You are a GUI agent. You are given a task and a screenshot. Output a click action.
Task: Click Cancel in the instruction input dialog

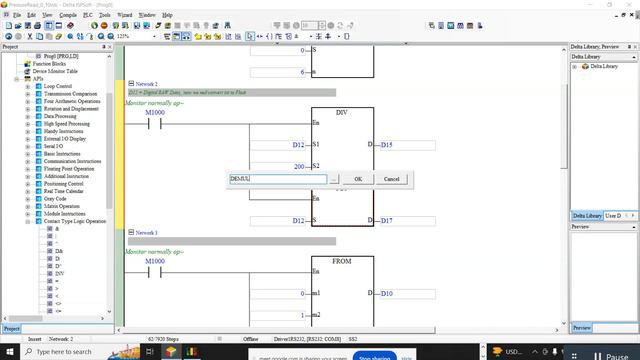[x=391, y=179]
